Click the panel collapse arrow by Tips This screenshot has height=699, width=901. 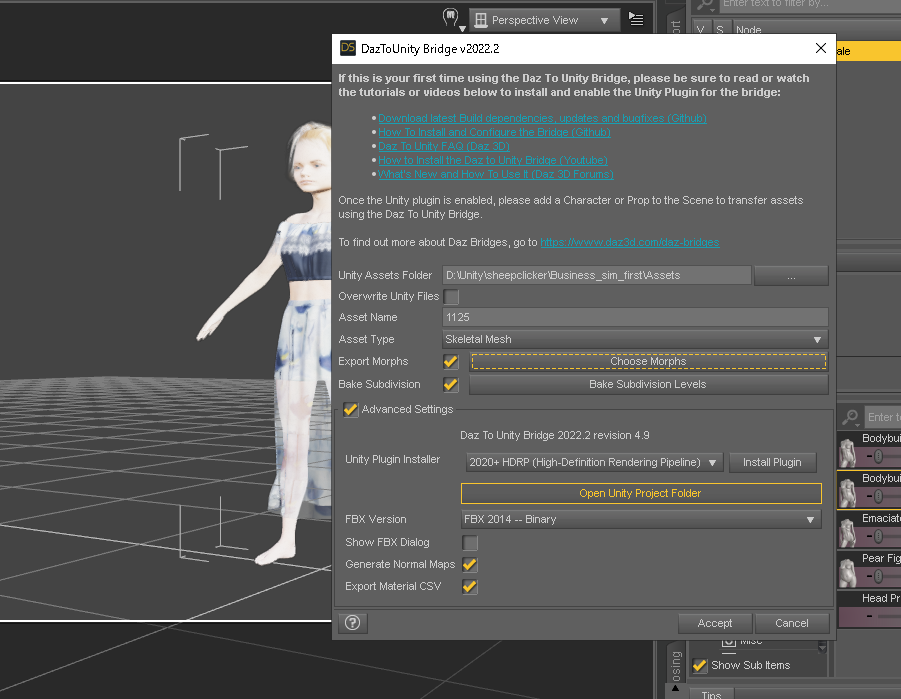point(676,689)
